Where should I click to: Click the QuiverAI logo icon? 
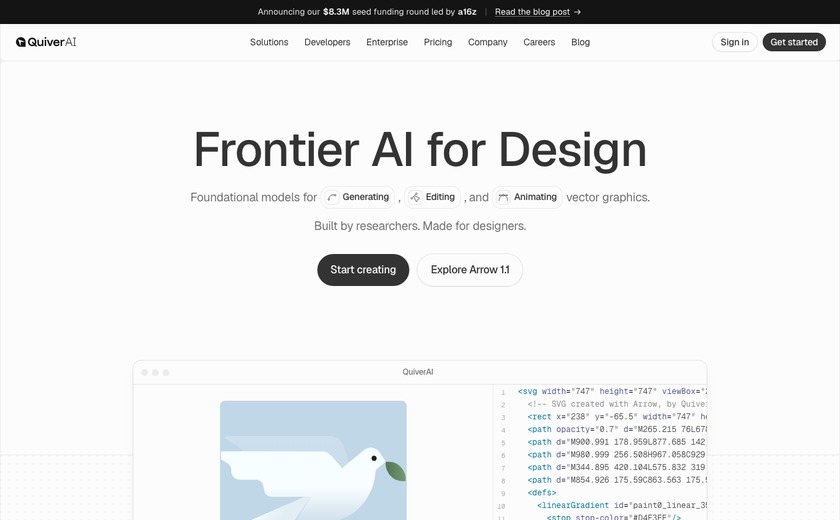[21, 42]
